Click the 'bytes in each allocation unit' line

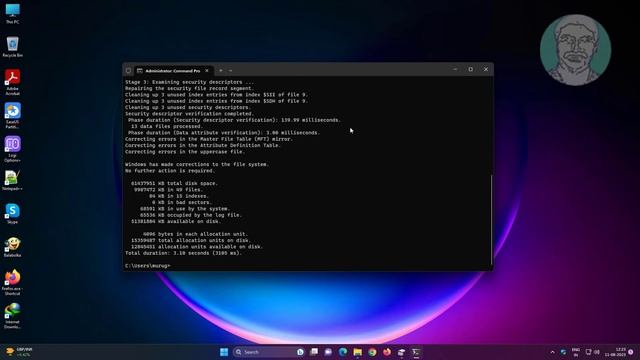pos(196,234)
